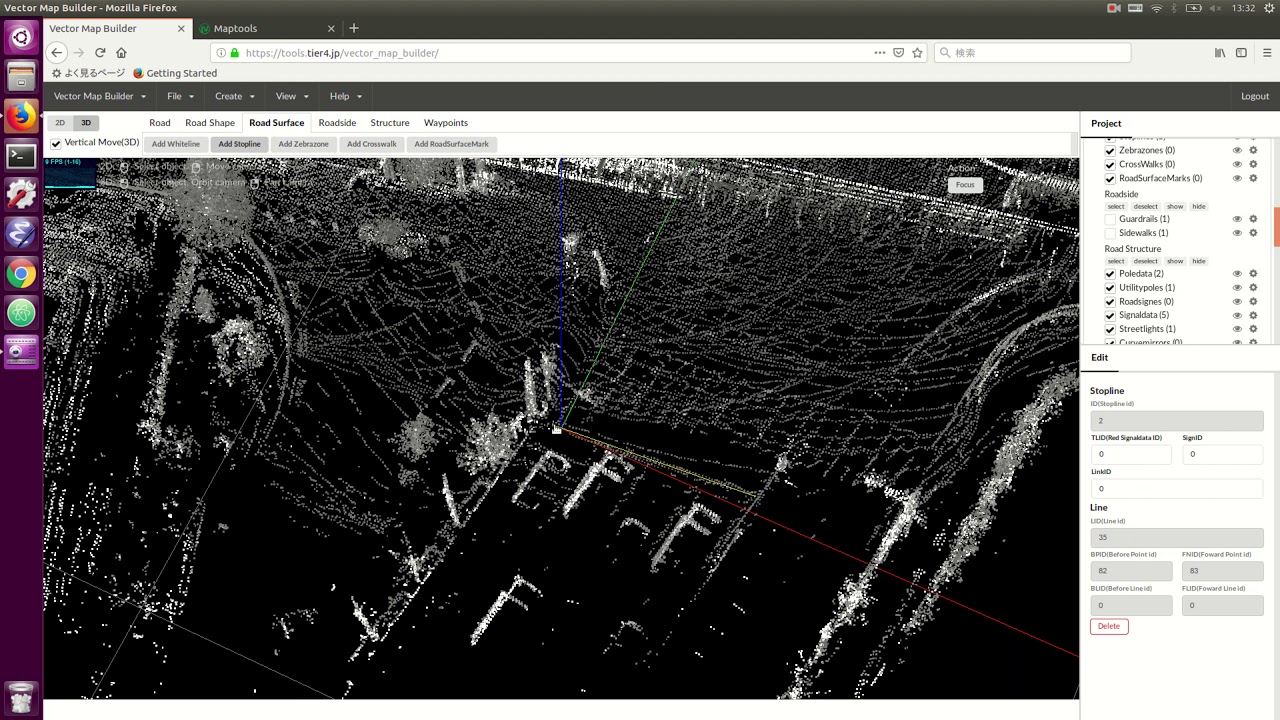Click Logout link
1280x720 pixels.
click(1255, 96)
